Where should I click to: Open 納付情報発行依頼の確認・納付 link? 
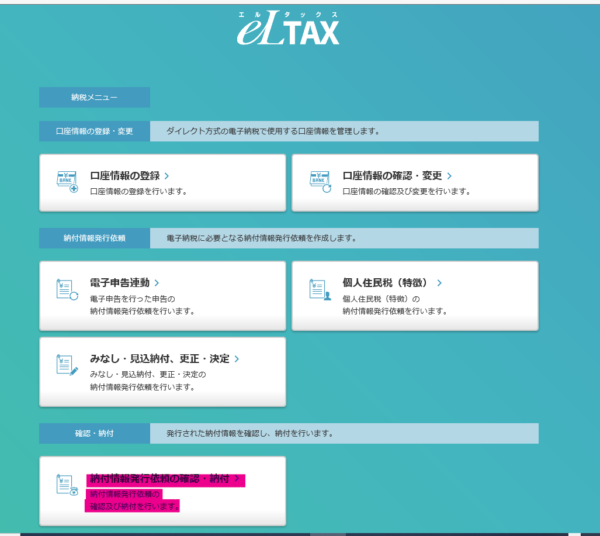(x=160, y=479)
